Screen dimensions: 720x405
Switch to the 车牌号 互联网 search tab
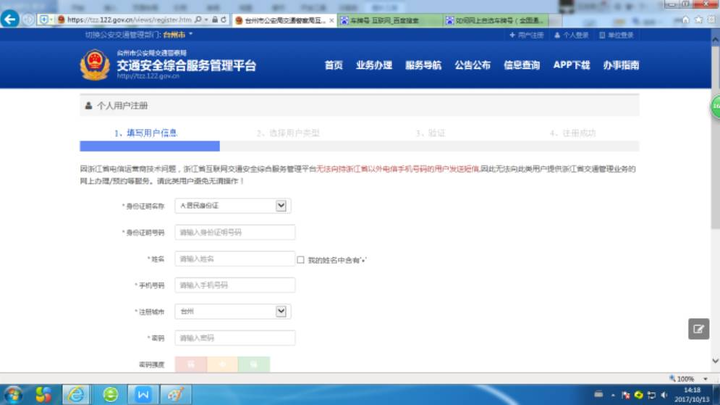(x=389, y=21)
